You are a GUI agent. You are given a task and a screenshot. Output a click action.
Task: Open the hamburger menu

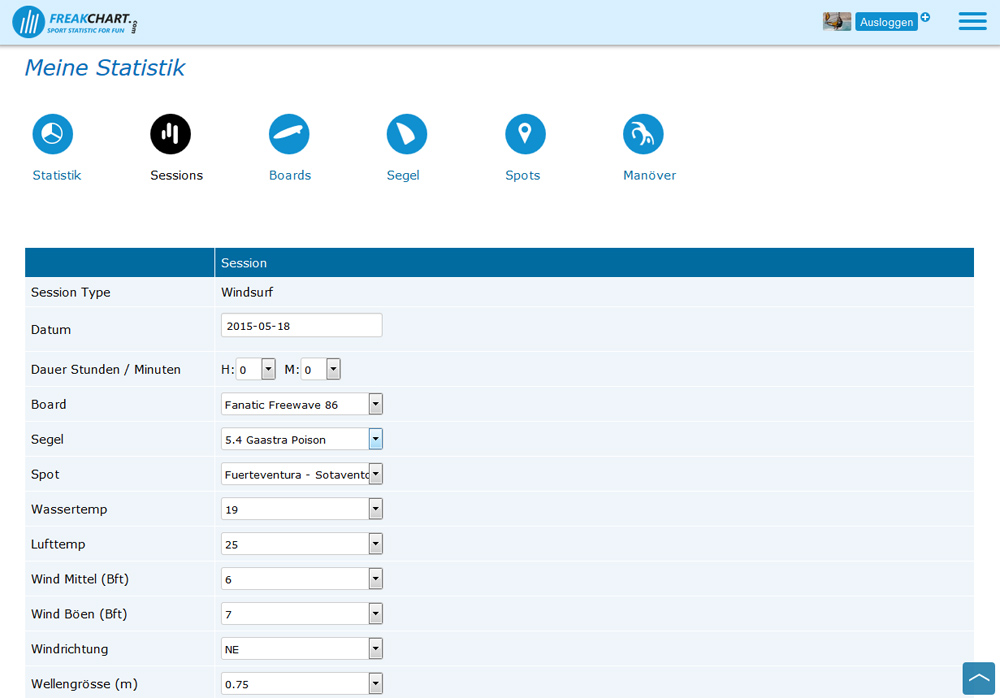[x=972, y=22]
